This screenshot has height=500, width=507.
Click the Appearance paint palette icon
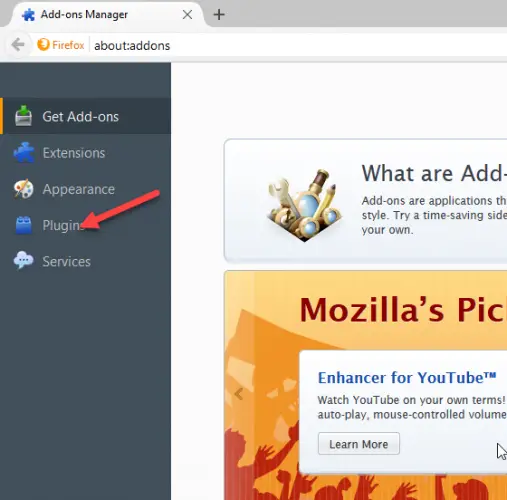(x=23, y=189)
